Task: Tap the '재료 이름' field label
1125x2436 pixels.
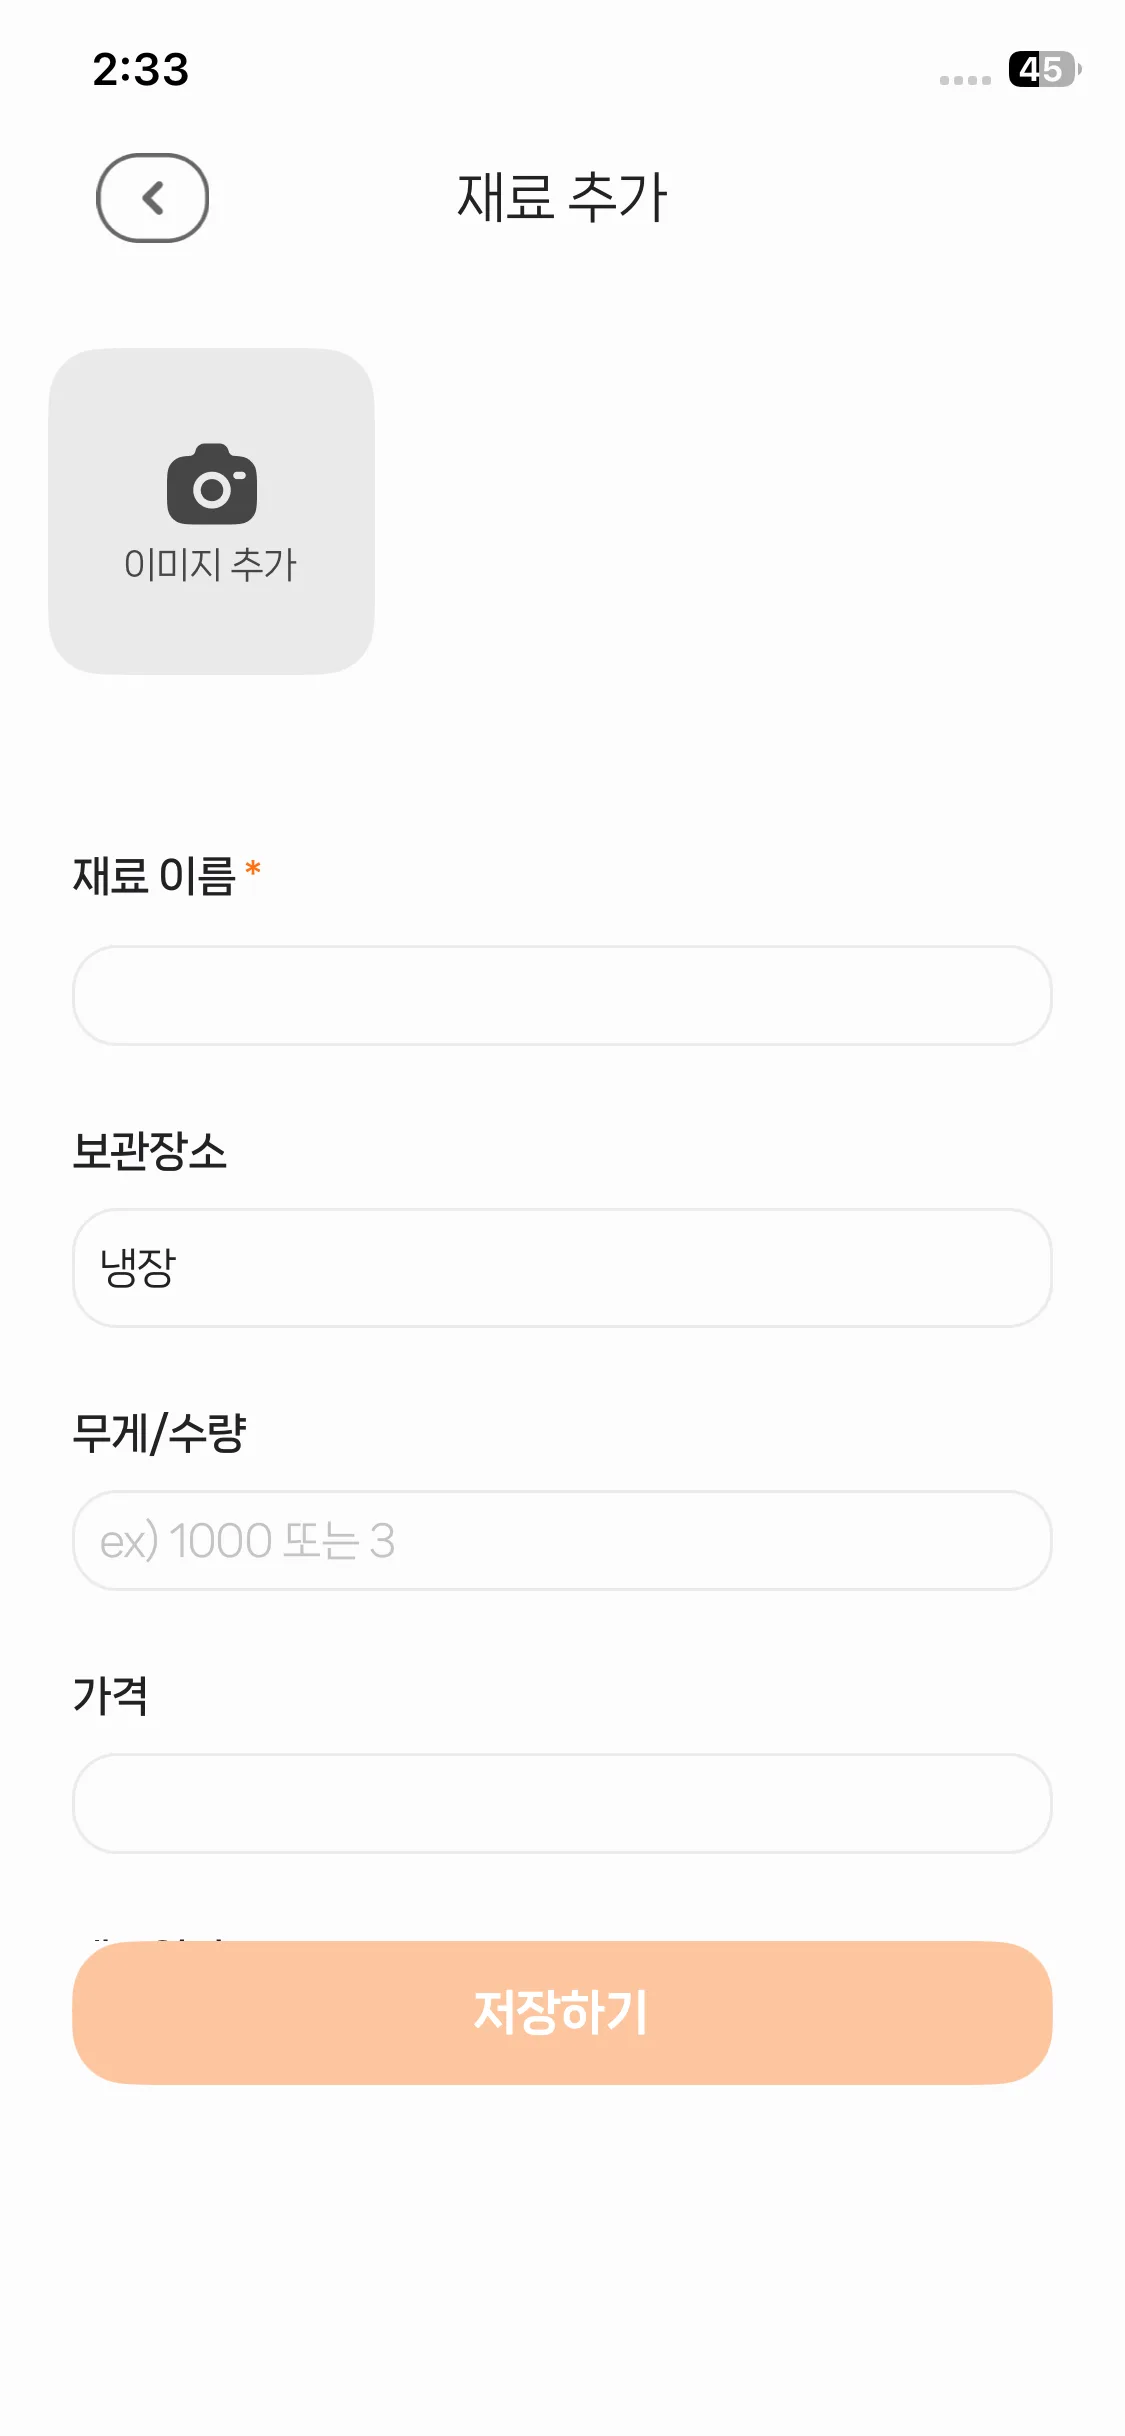Action: [x=154, y=877]
